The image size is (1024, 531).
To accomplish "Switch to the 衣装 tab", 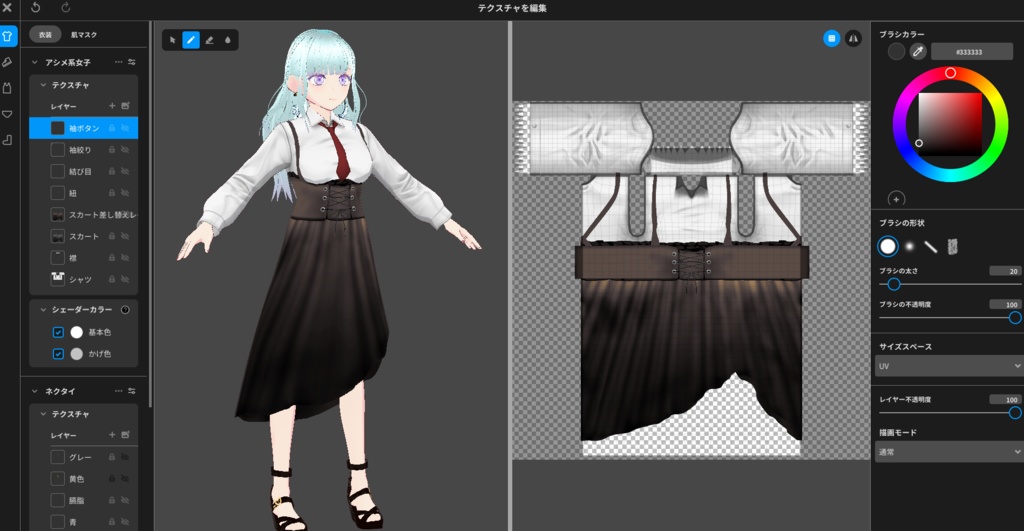I will (x=45, y=35).
